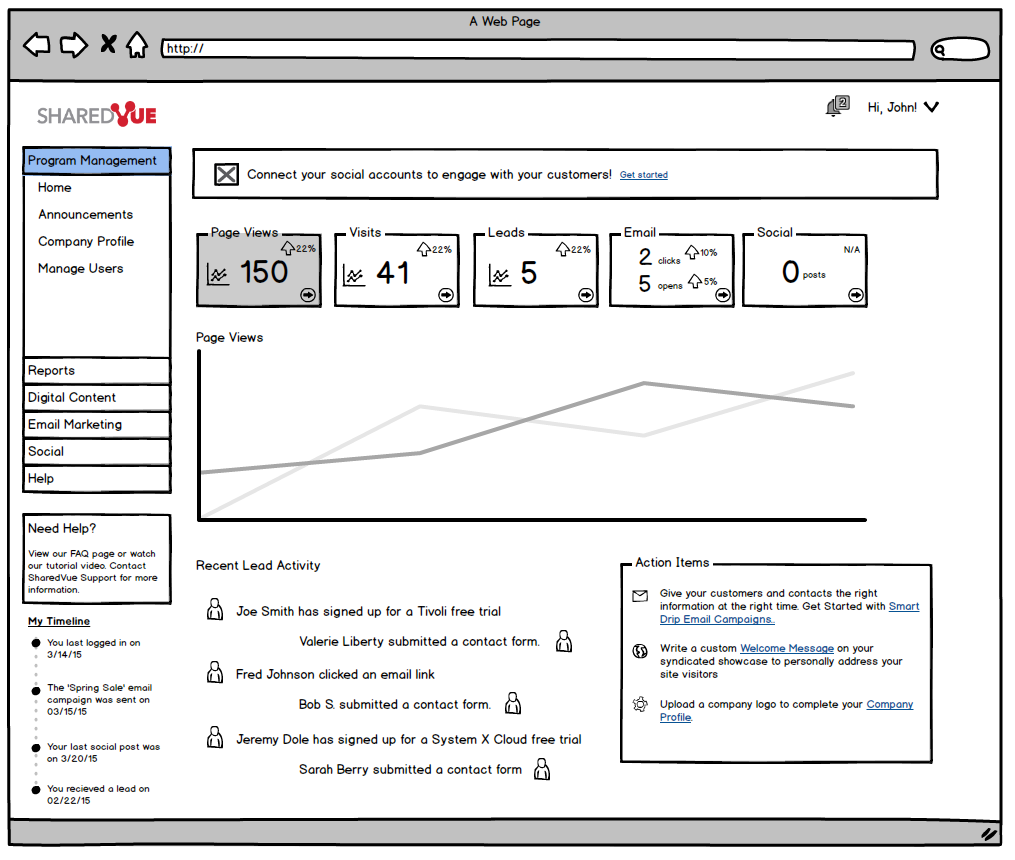Viewport: 1015px width, 860px height.
Task: Open Home in sidebar
Action: (x=54, y=188)
